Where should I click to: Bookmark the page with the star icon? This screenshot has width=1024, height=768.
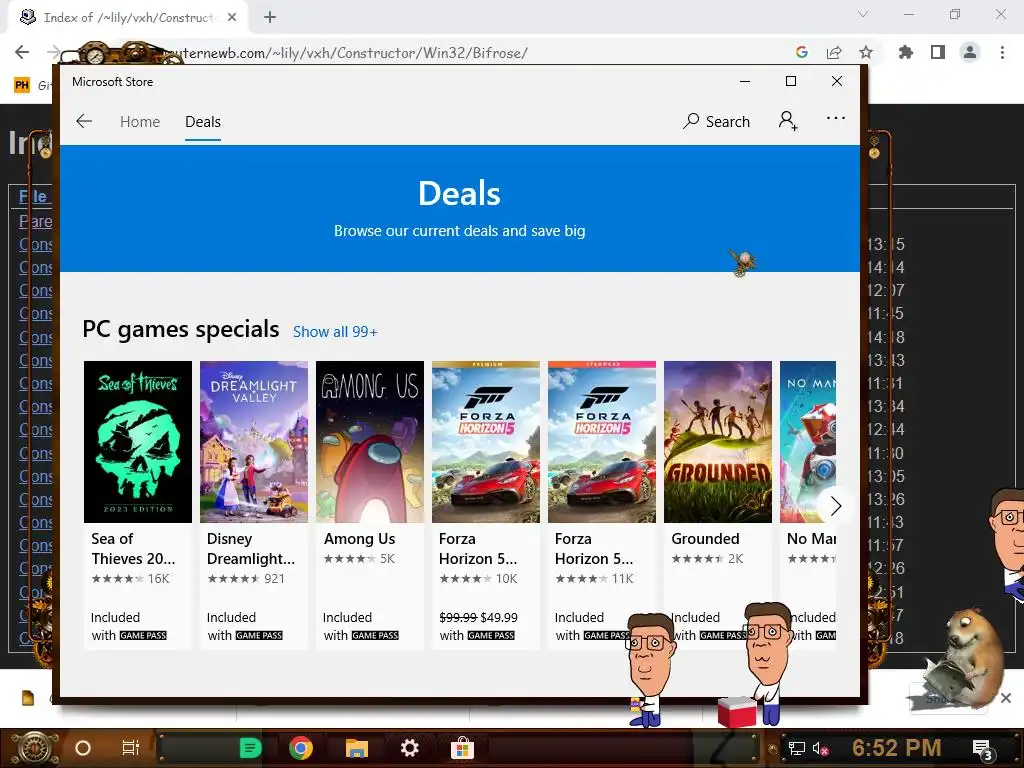pos(866,52)
